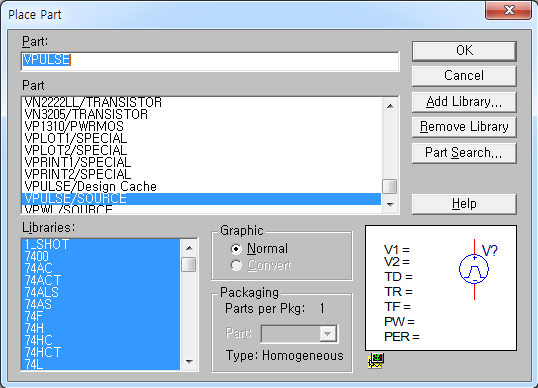Select the 7400 library

click(101, 257)
